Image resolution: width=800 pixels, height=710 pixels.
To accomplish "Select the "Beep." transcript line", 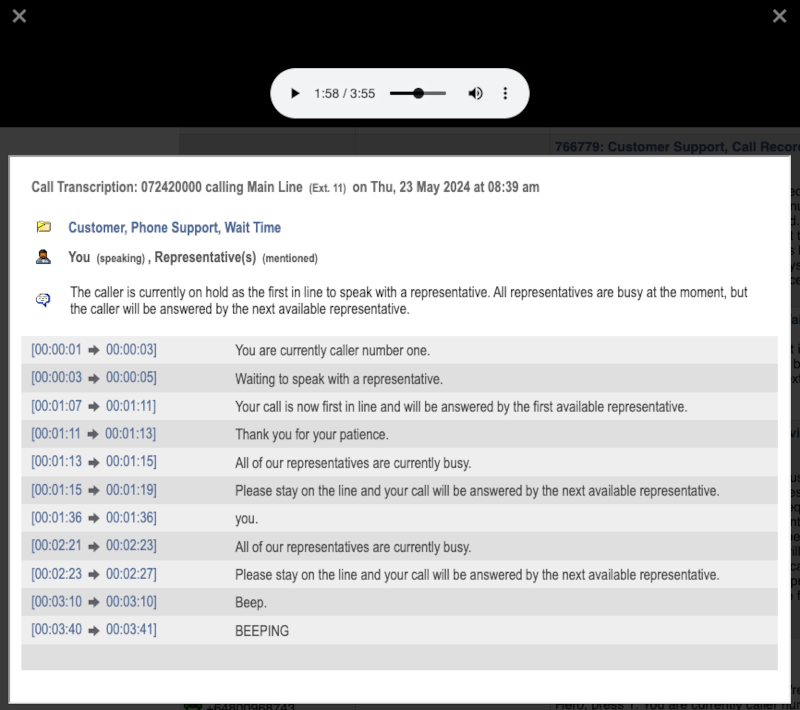I will pos(251,603).
